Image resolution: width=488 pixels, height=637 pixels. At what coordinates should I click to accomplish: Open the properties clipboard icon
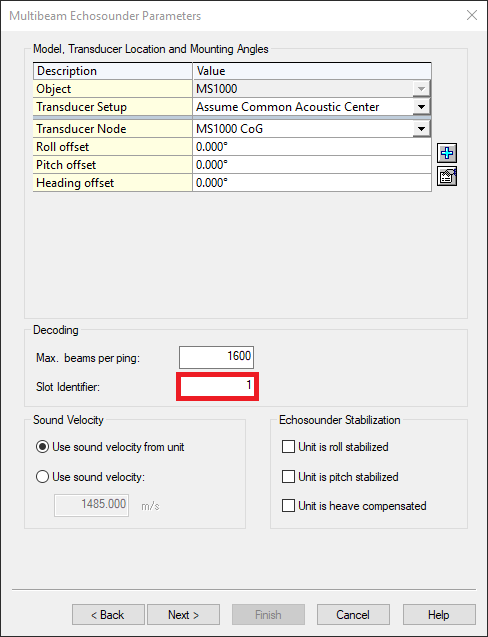(x=447, y=176)
